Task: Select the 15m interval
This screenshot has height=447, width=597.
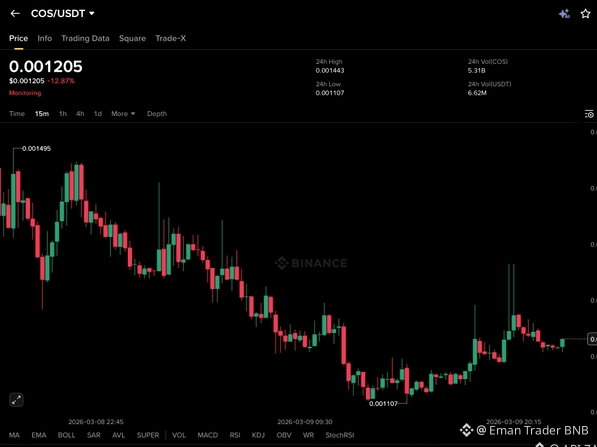Action: (x=42, y=114)
